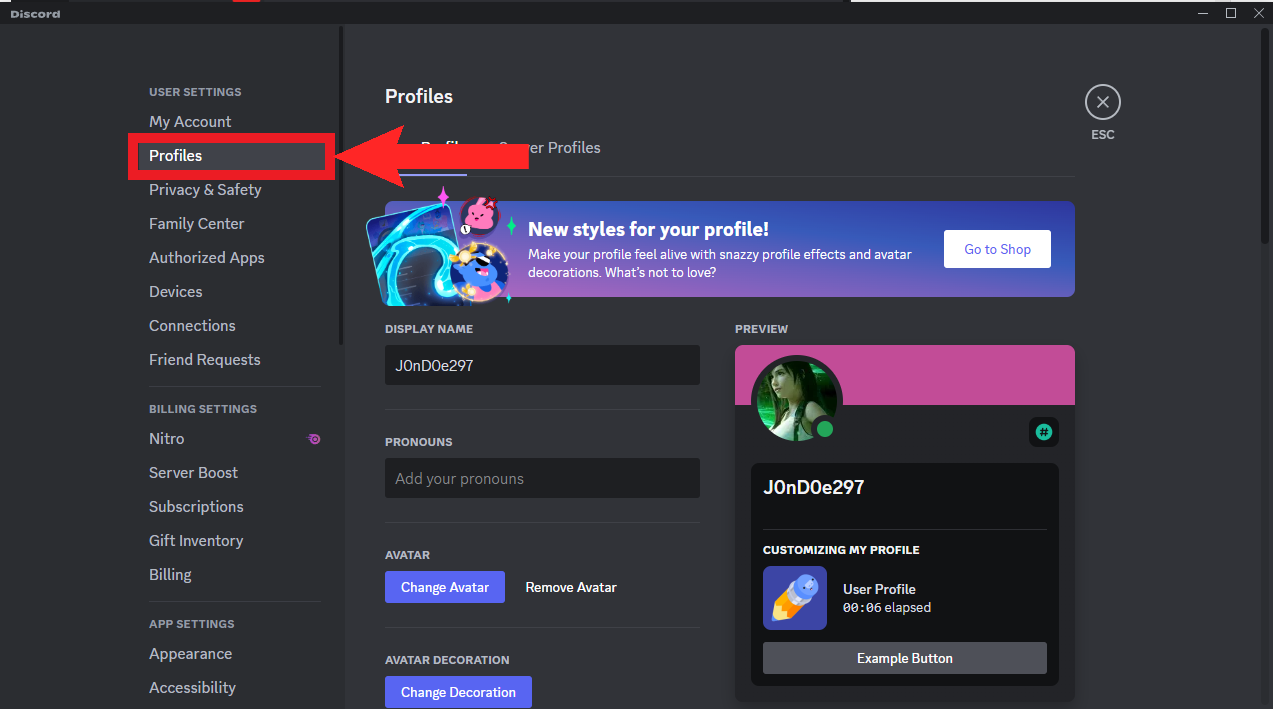Click the Add your pronouns field
This screenshot has width=1273, height=709.
click(542, 478)
